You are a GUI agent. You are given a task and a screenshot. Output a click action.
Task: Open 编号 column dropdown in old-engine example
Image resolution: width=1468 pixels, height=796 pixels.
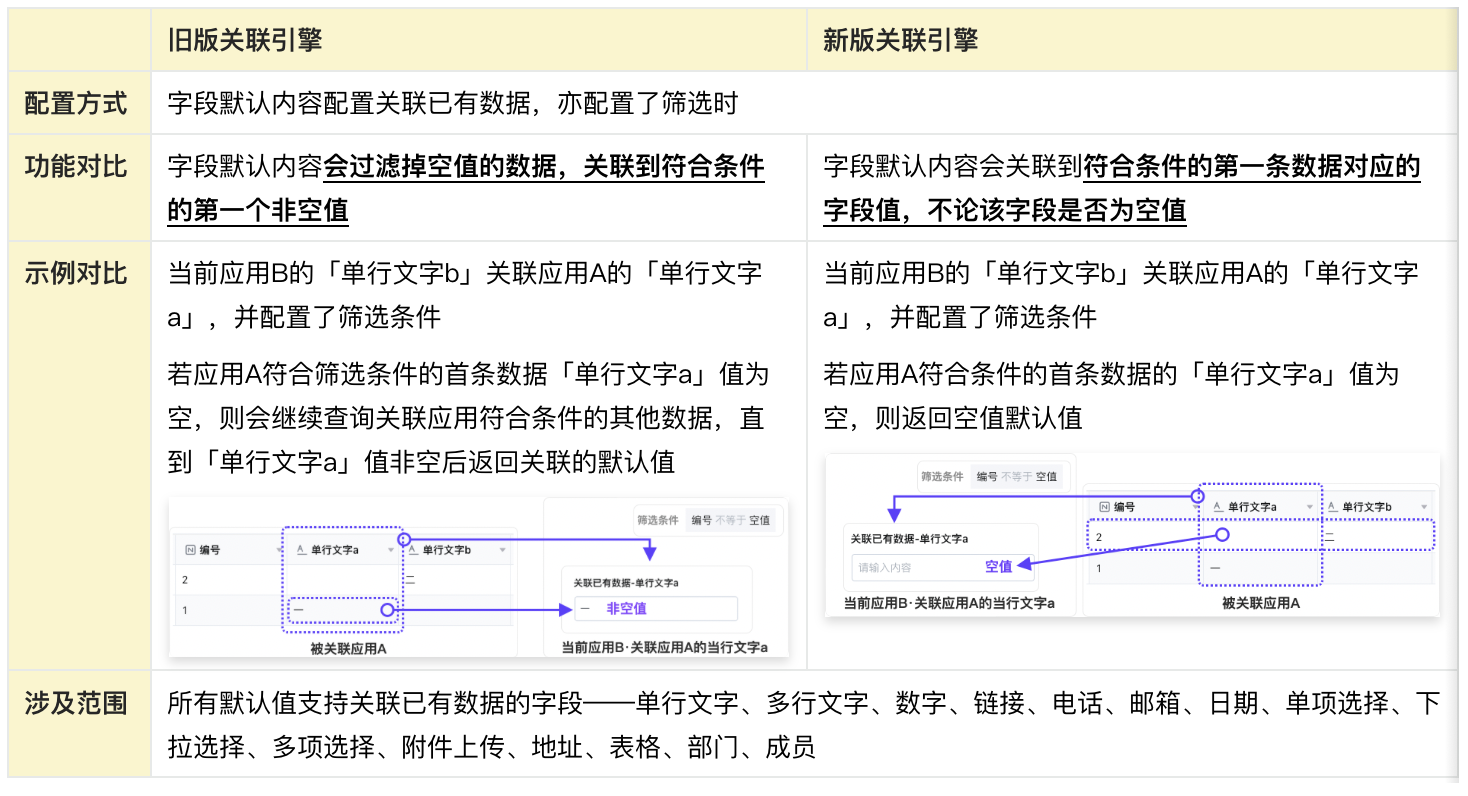click(x=279, y=550)
